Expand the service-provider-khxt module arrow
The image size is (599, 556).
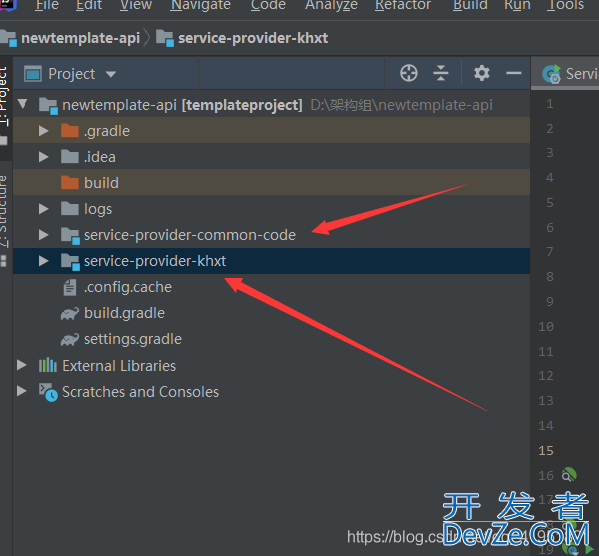pos(44,261)
